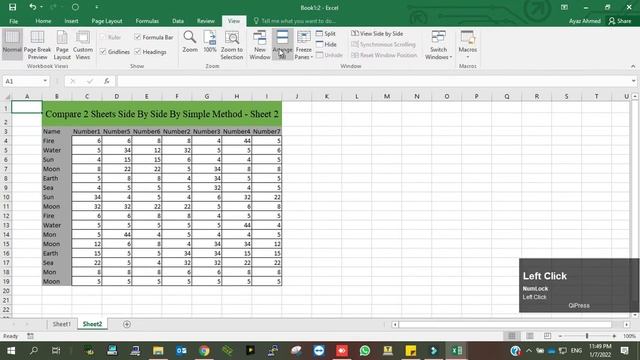Expand the formula bar
This screenshot has width=640, height=360.
point(633,81)
